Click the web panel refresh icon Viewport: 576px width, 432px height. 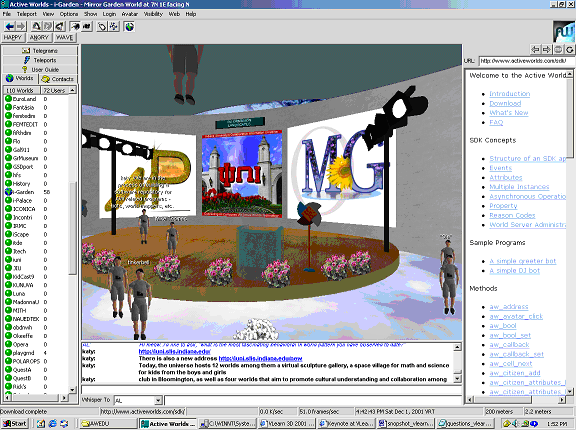570,49
